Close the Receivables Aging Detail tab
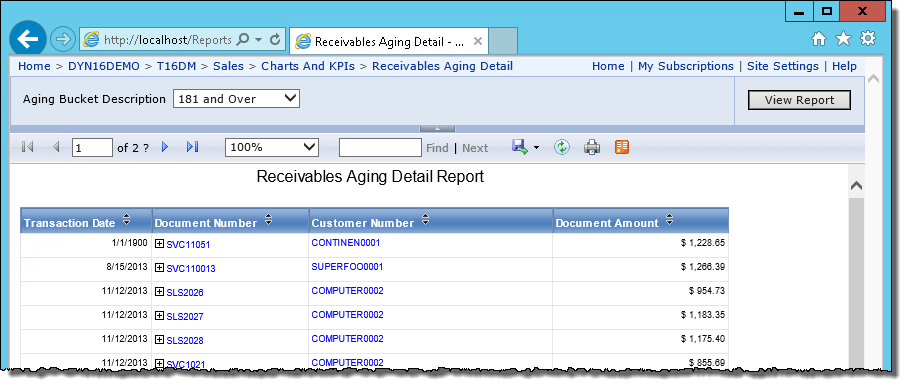Viewport: 907px width, 389px height. coord(477,41)
